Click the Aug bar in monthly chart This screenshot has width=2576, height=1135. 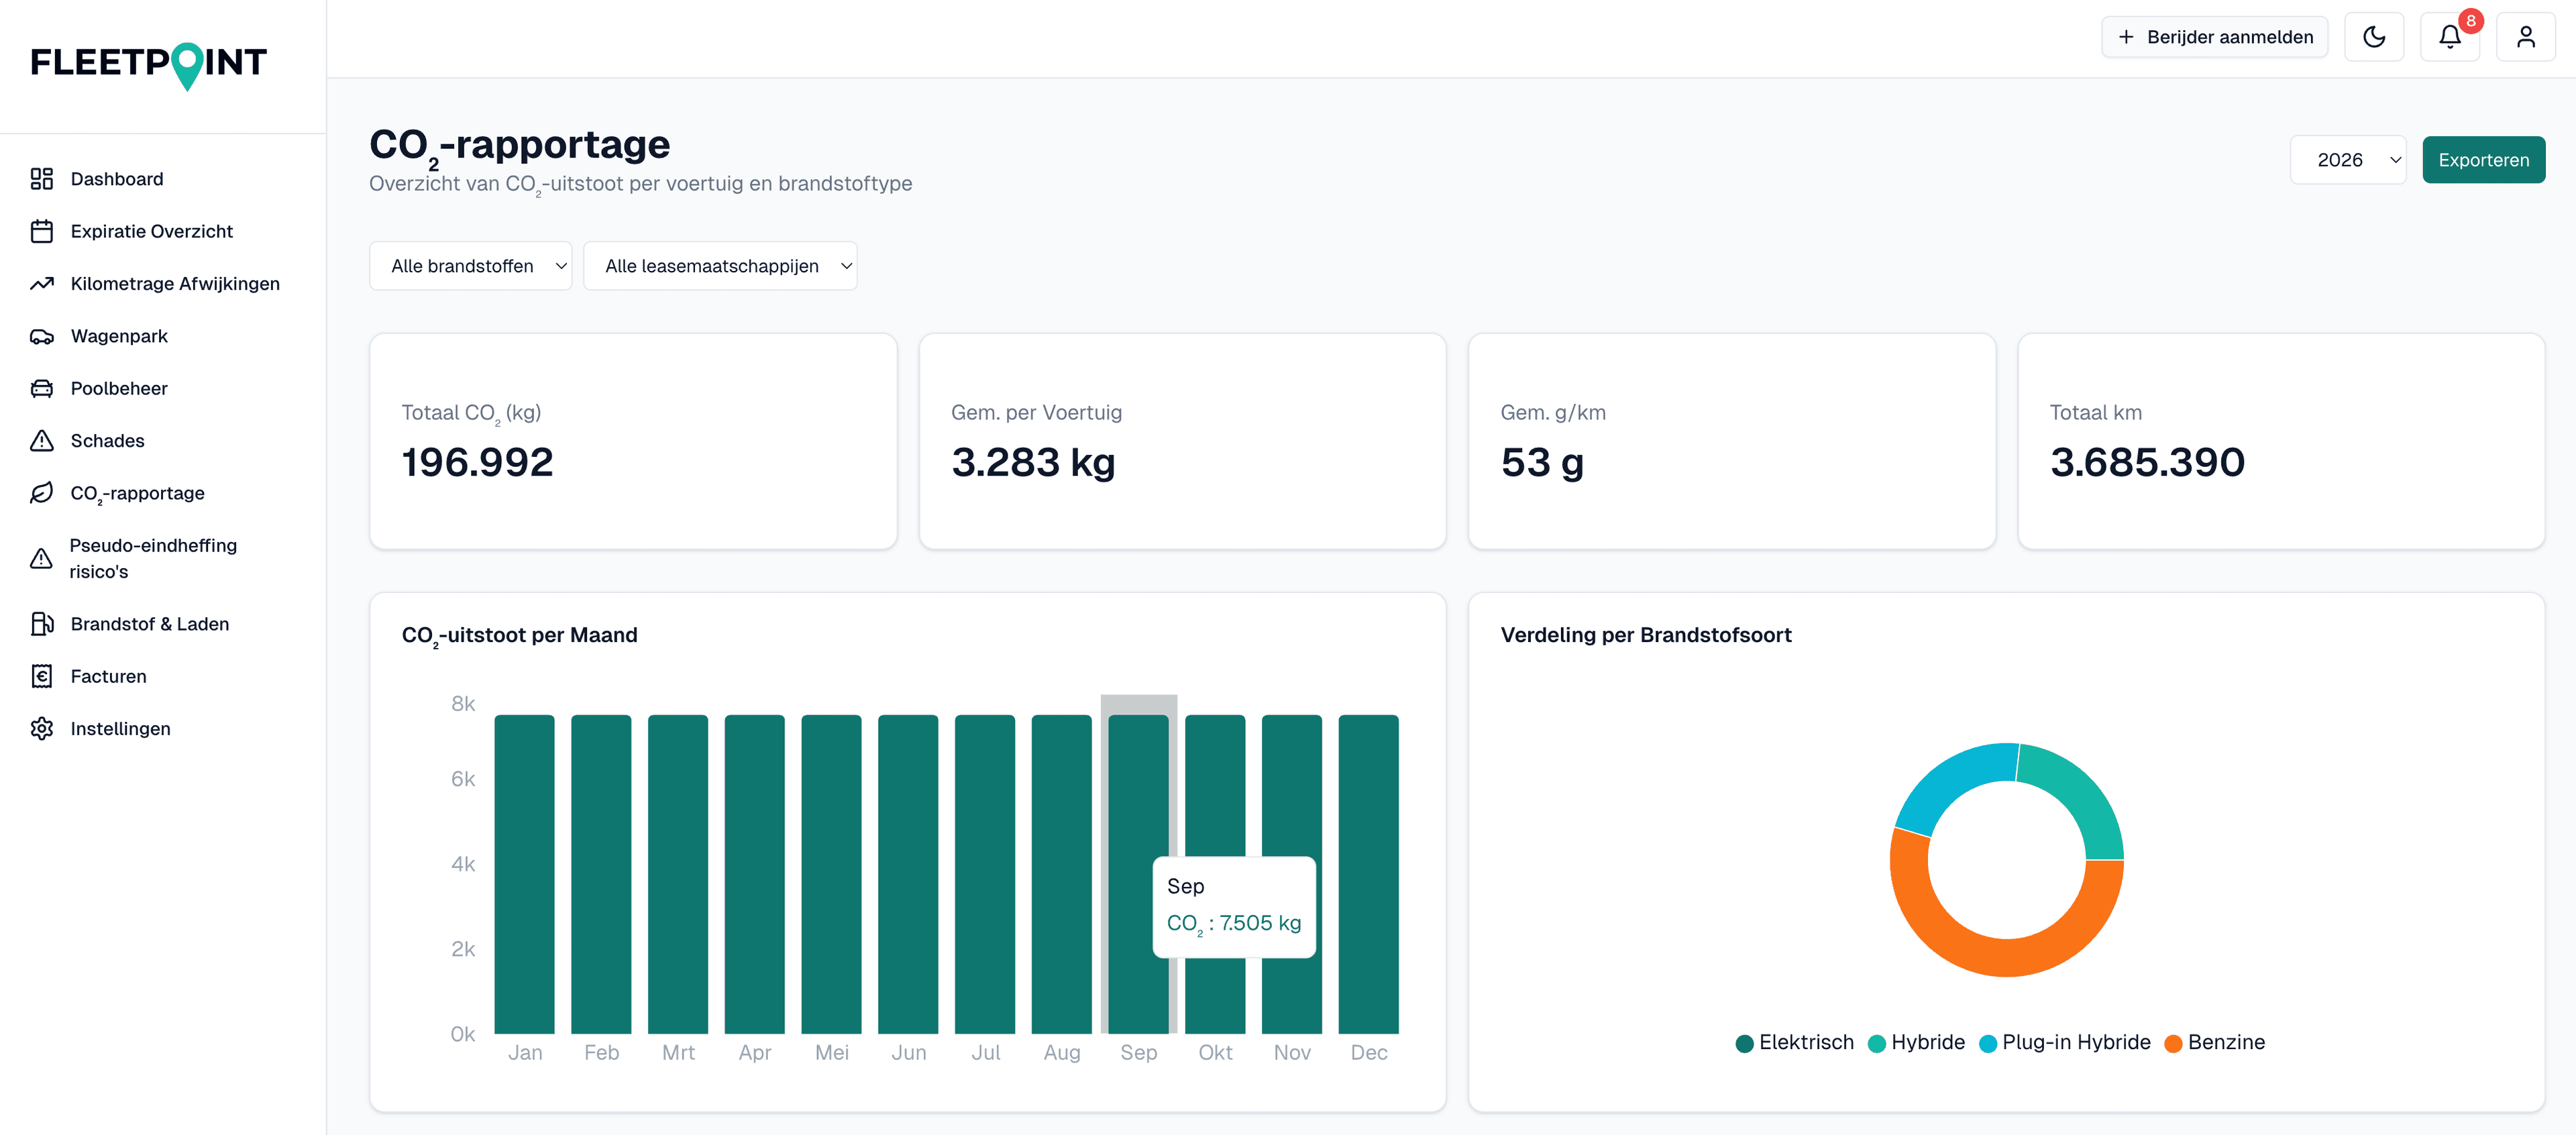(1062, 874)
